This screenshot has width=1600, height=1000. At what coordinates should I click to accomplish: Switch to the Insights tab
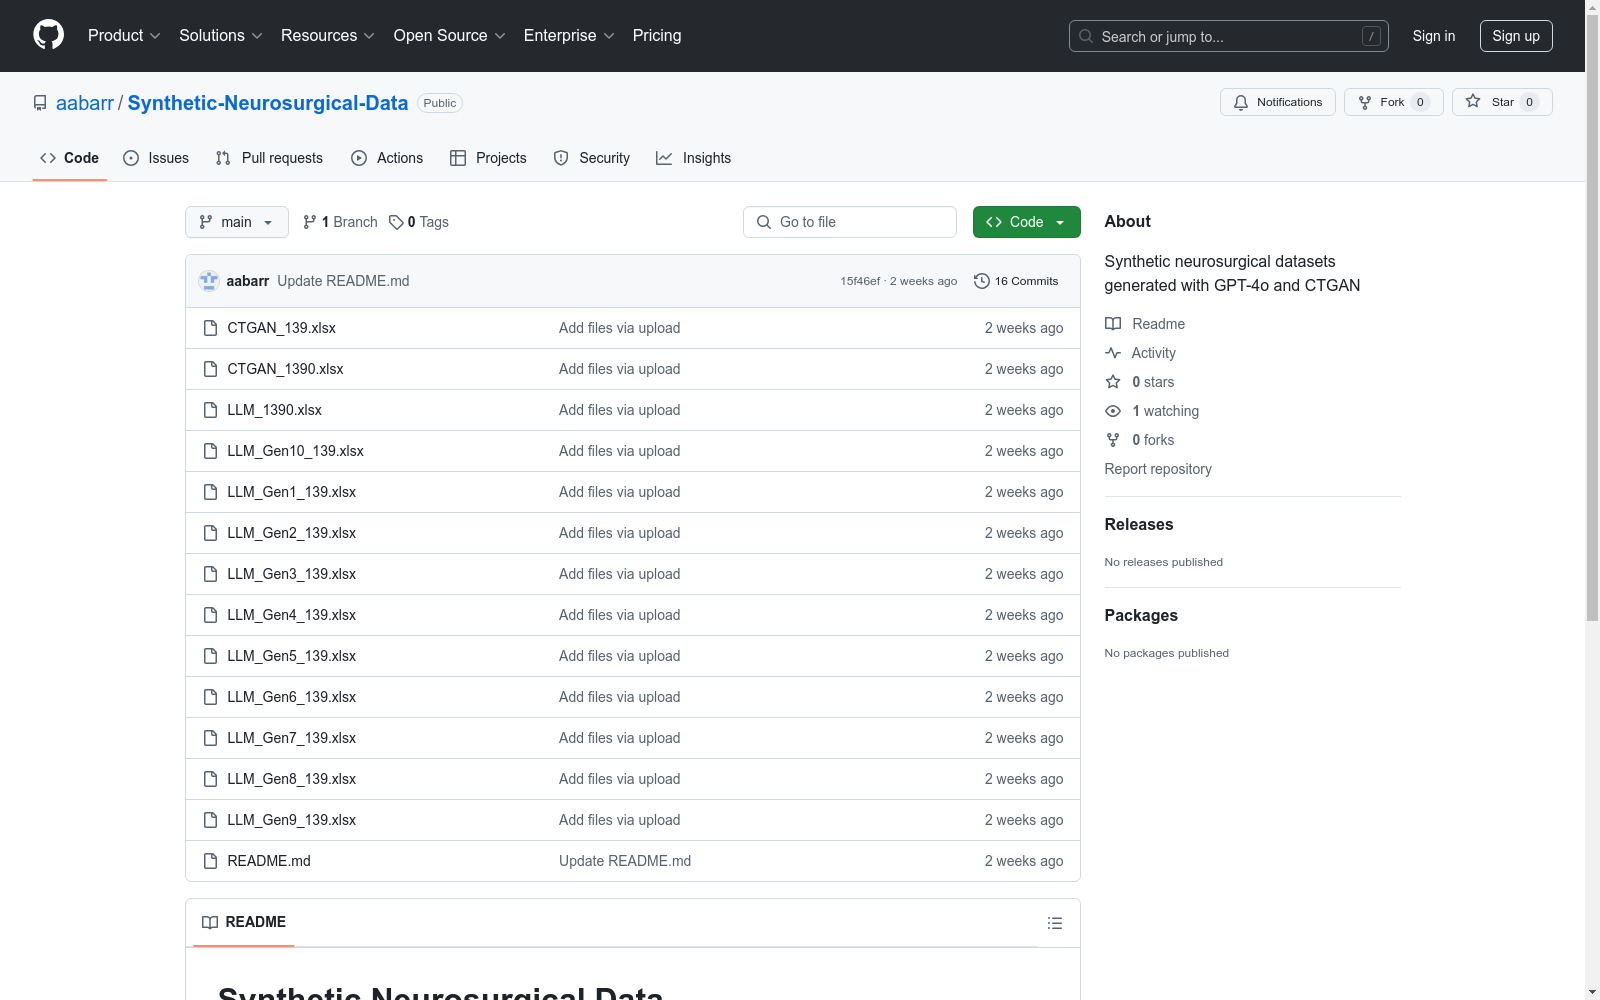[x=694, y=158]
